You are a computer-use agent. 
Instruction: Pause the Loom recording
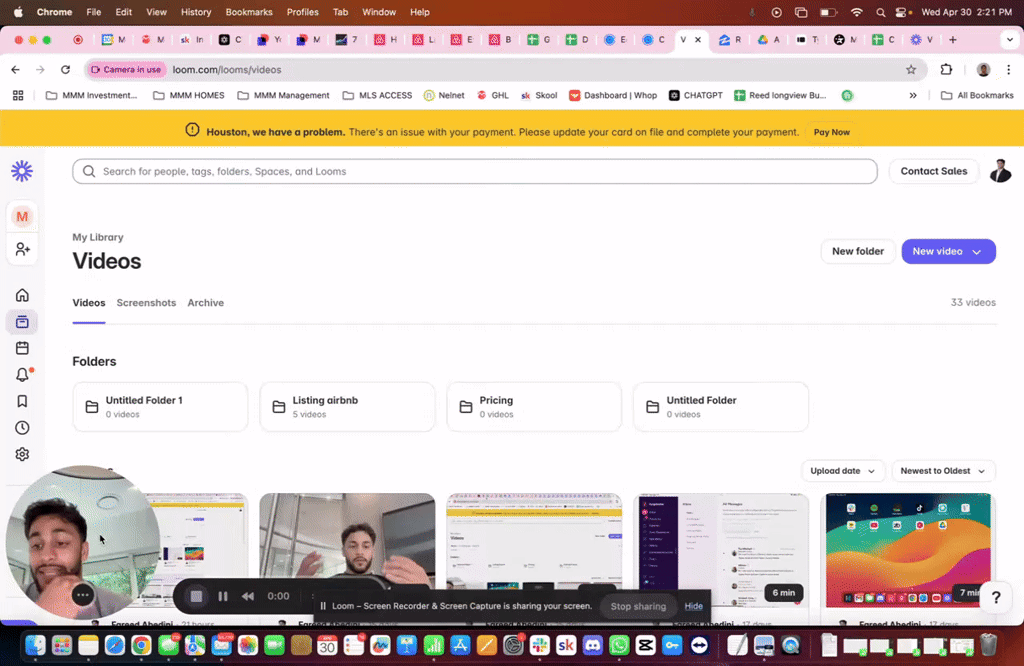point(223,595)
